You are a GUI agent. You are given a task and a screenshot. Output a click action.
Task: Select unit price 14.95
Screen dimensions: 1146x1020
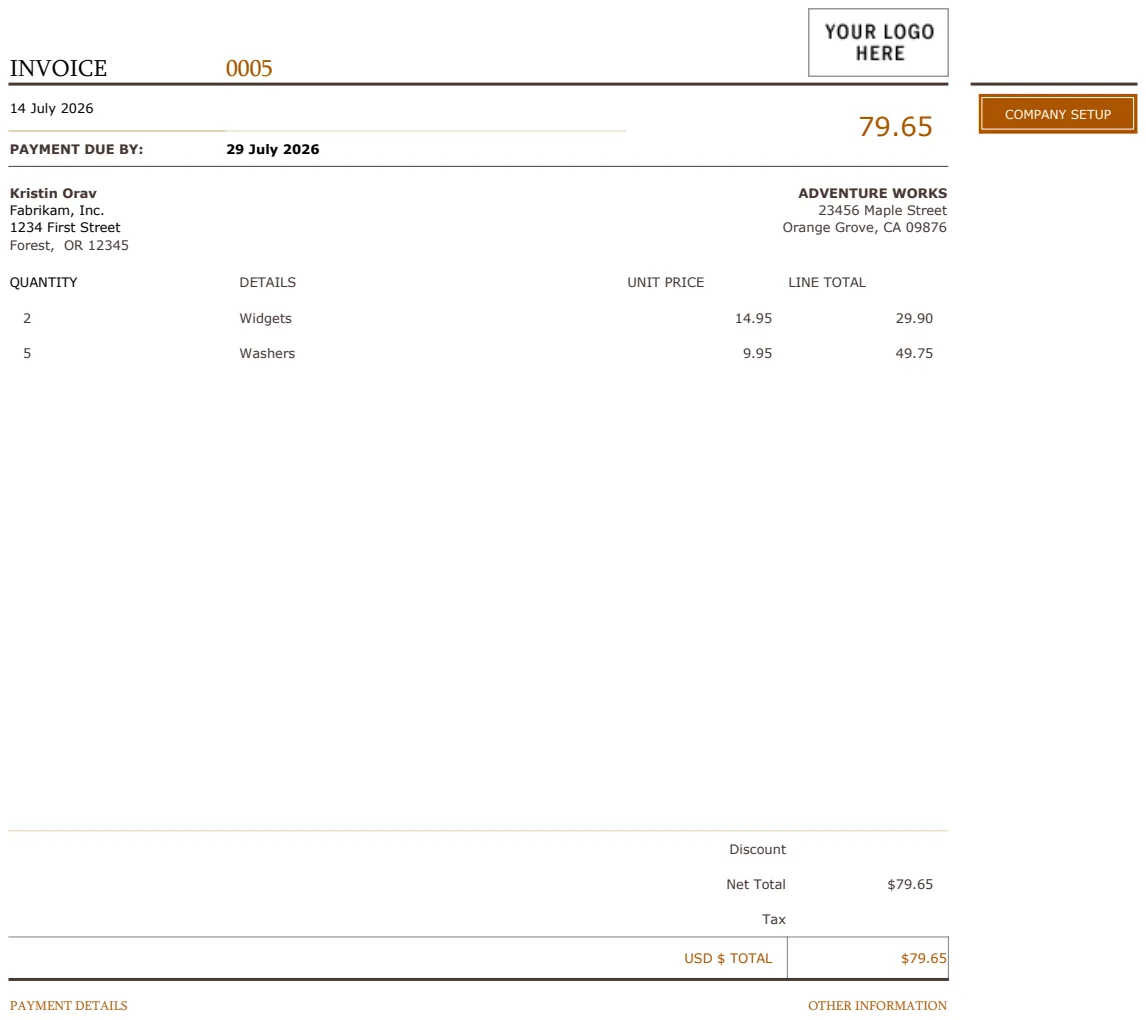754,318
